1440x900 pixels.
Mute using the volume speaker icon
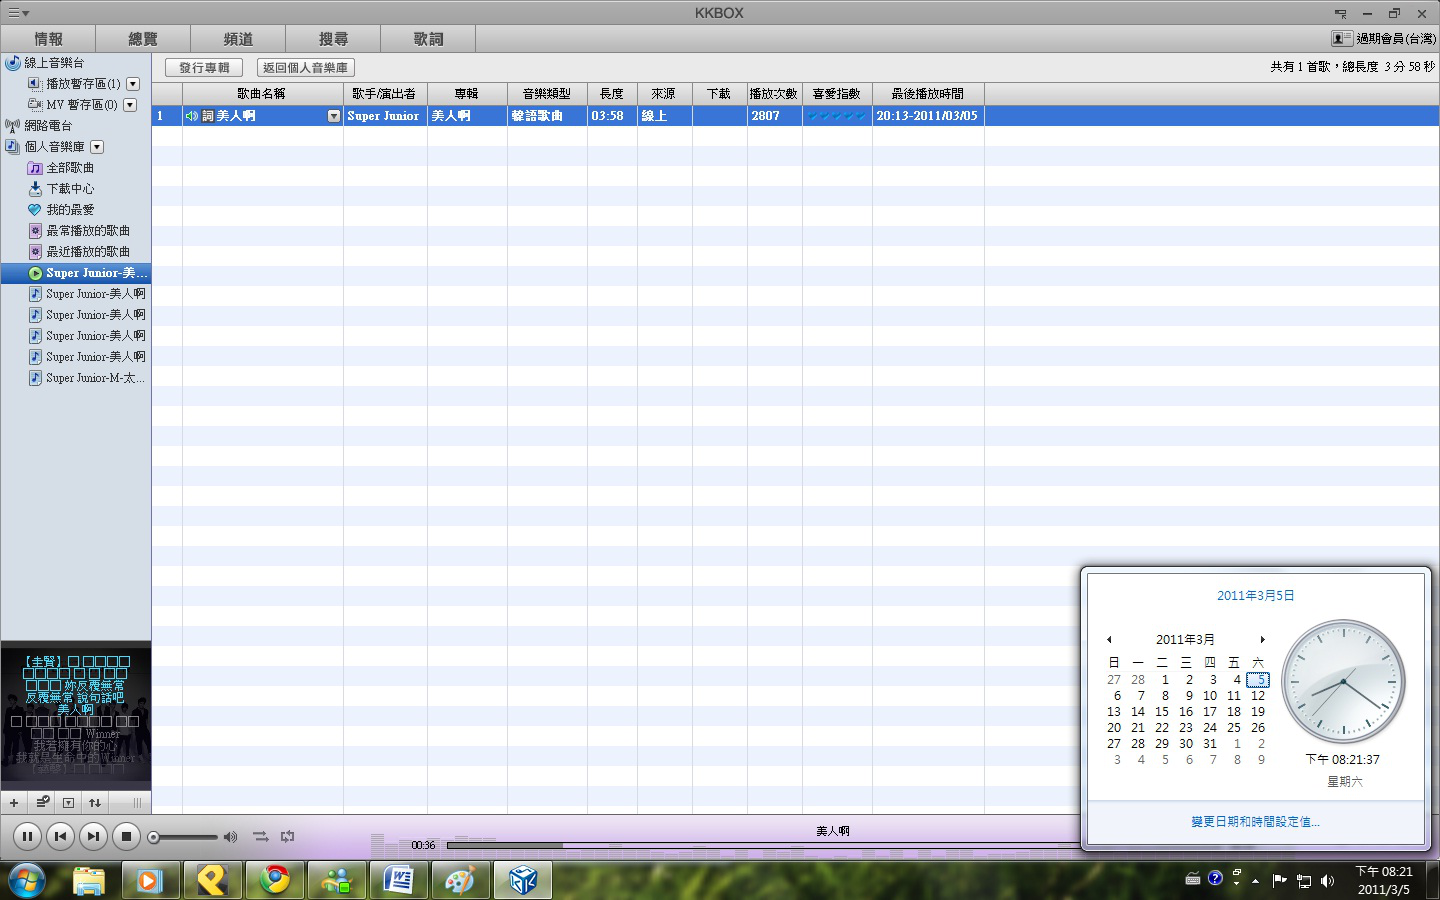[x=231, y=837]
